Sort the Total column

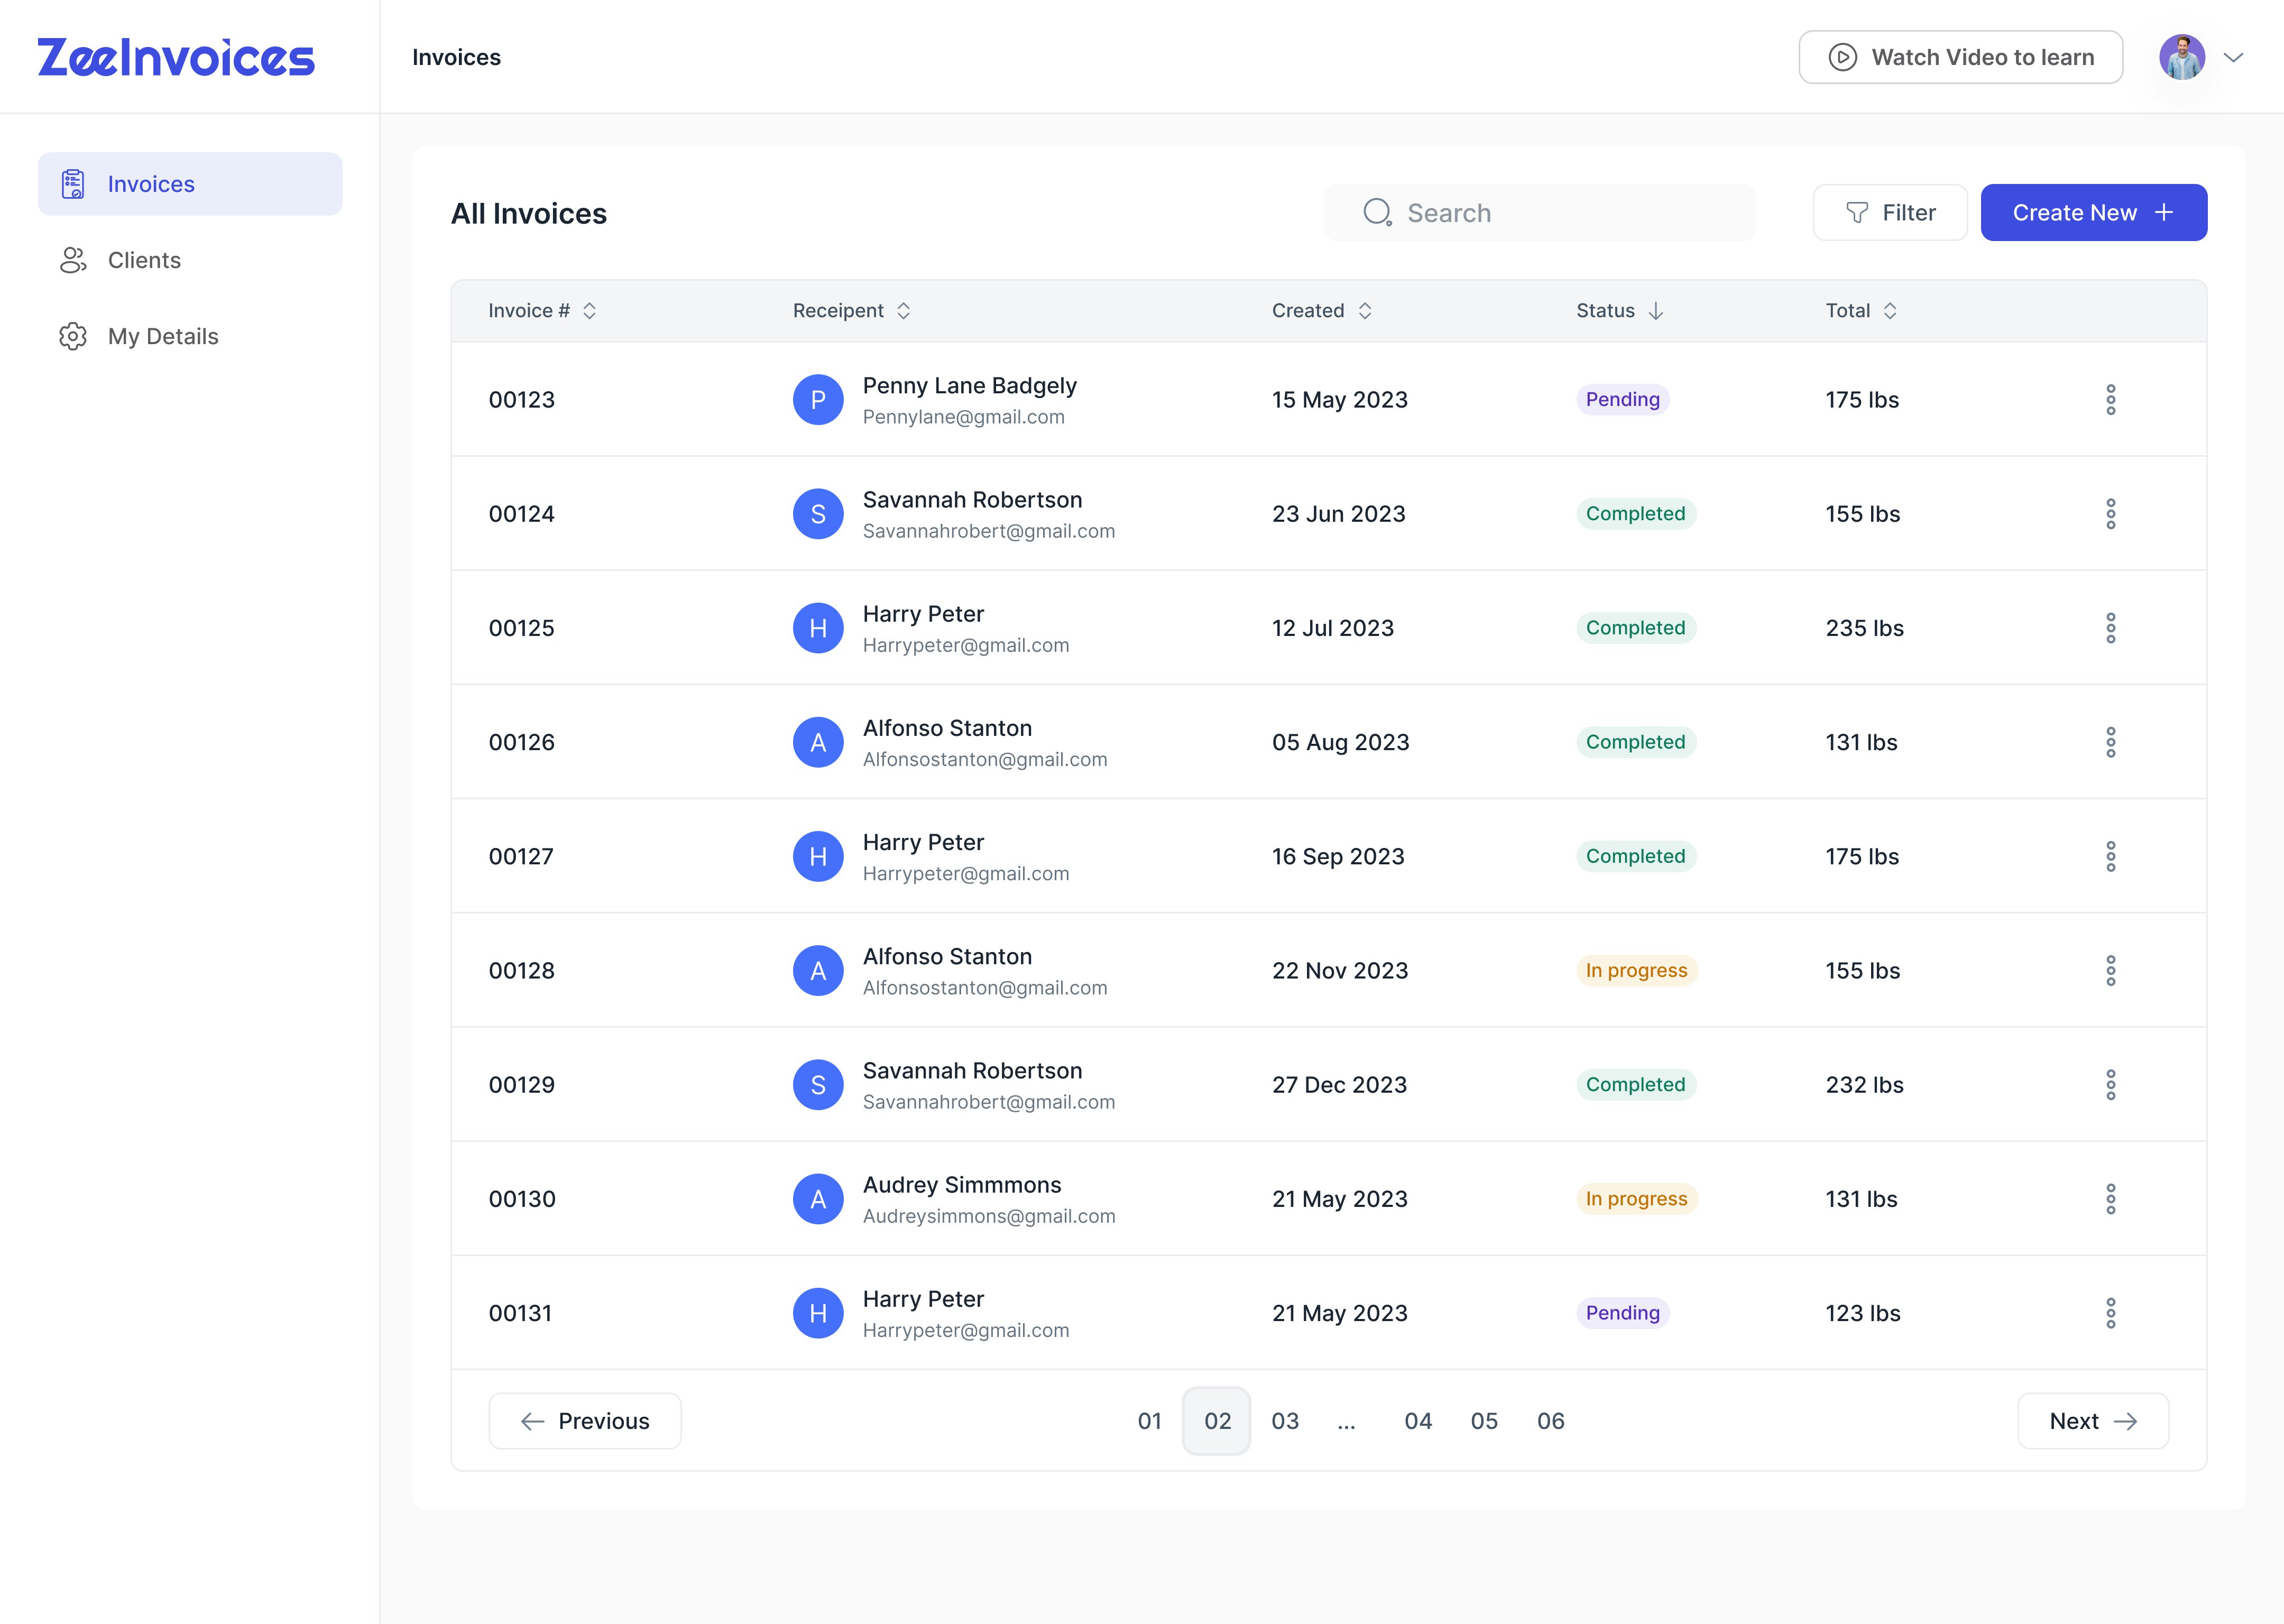point(1890,311)
